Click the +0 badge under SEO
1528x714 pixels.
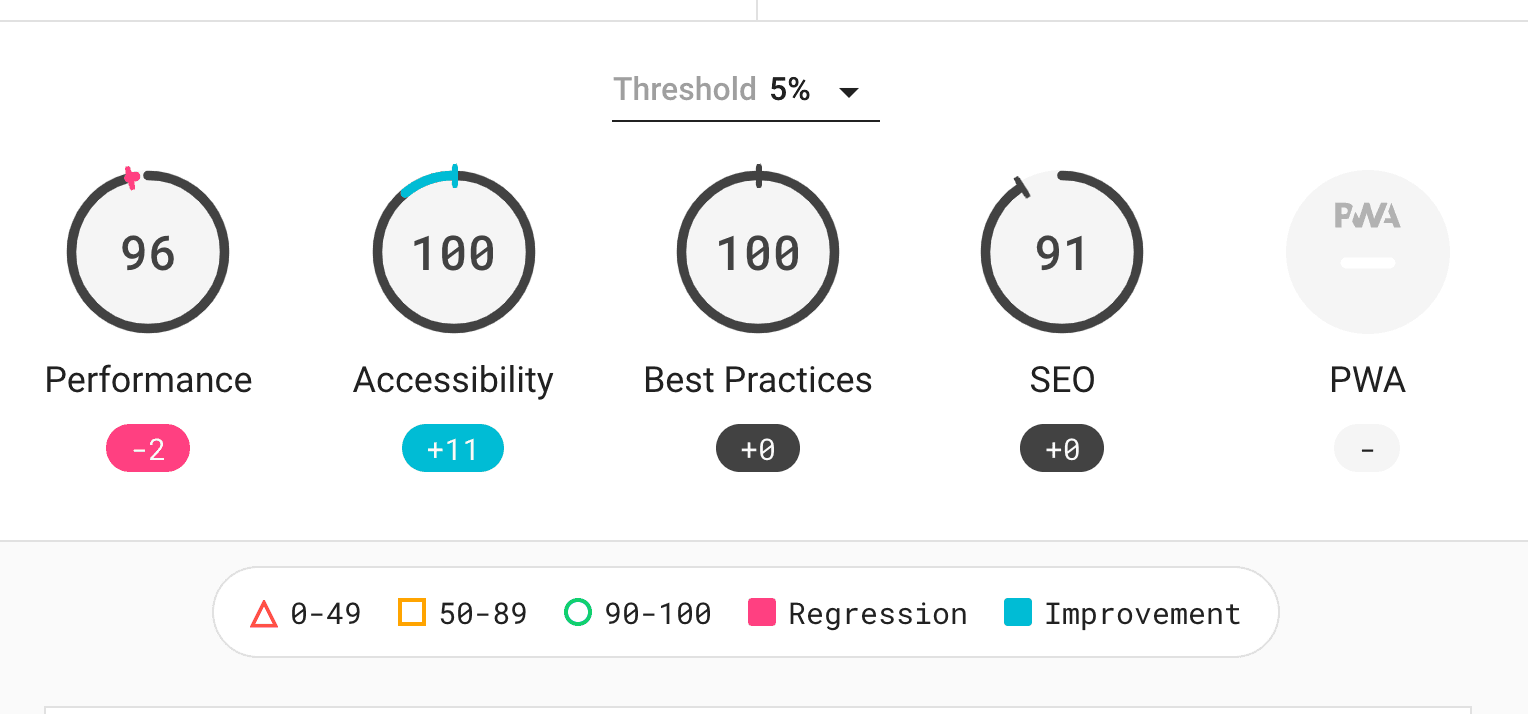1062,449
